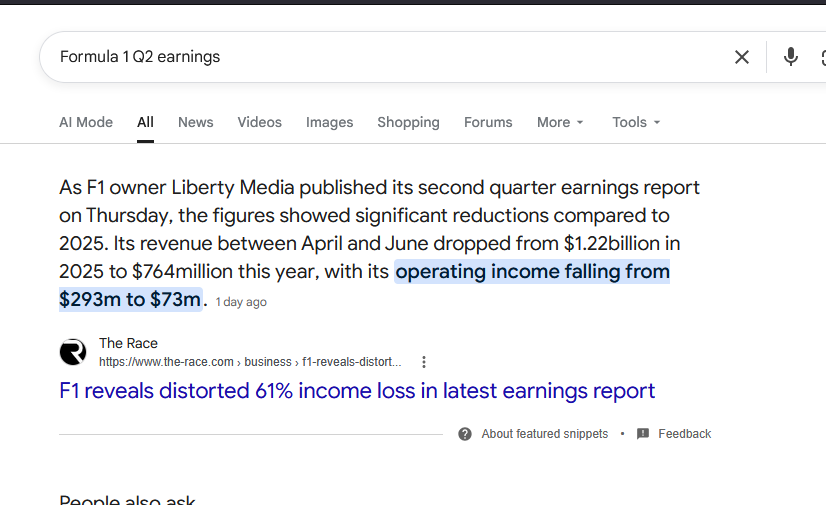The width and height of the screenshot is (826, 505).
Task: Open the three-dot menu next to The Race result
Action: (424, 362)
